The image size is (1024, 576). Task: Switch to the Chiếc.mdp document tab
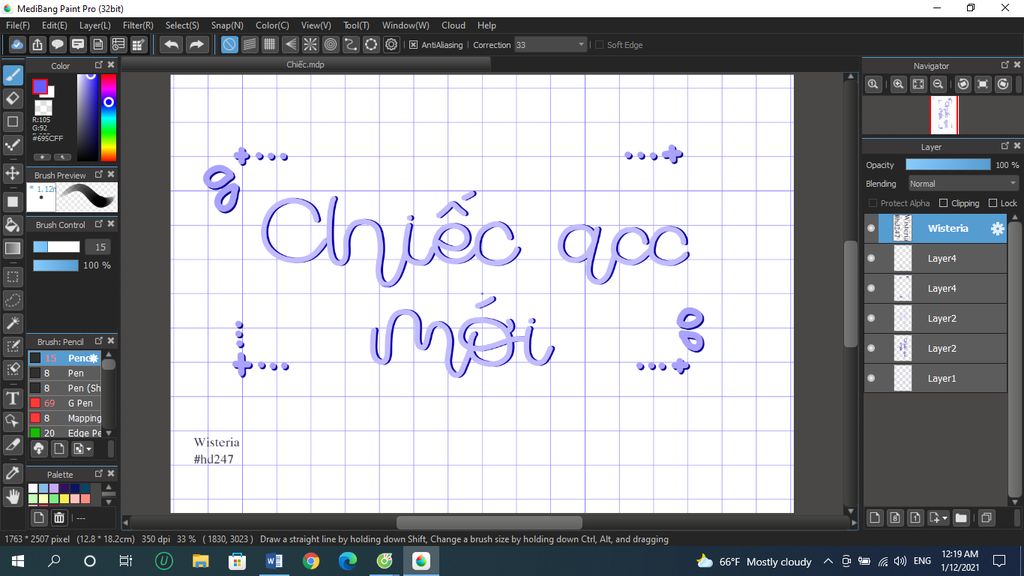pyautogui.click(x=305, y=65)
